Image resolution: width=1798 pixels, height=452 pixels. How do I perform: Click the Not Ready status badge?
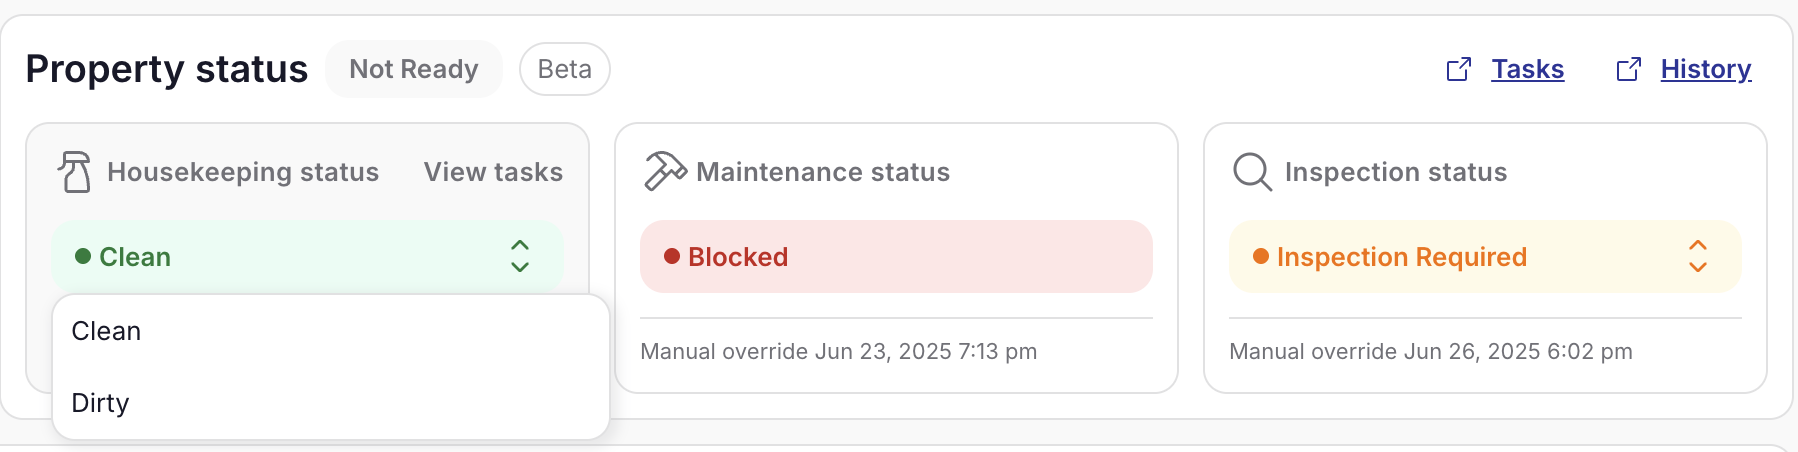(x=413, y=69)
